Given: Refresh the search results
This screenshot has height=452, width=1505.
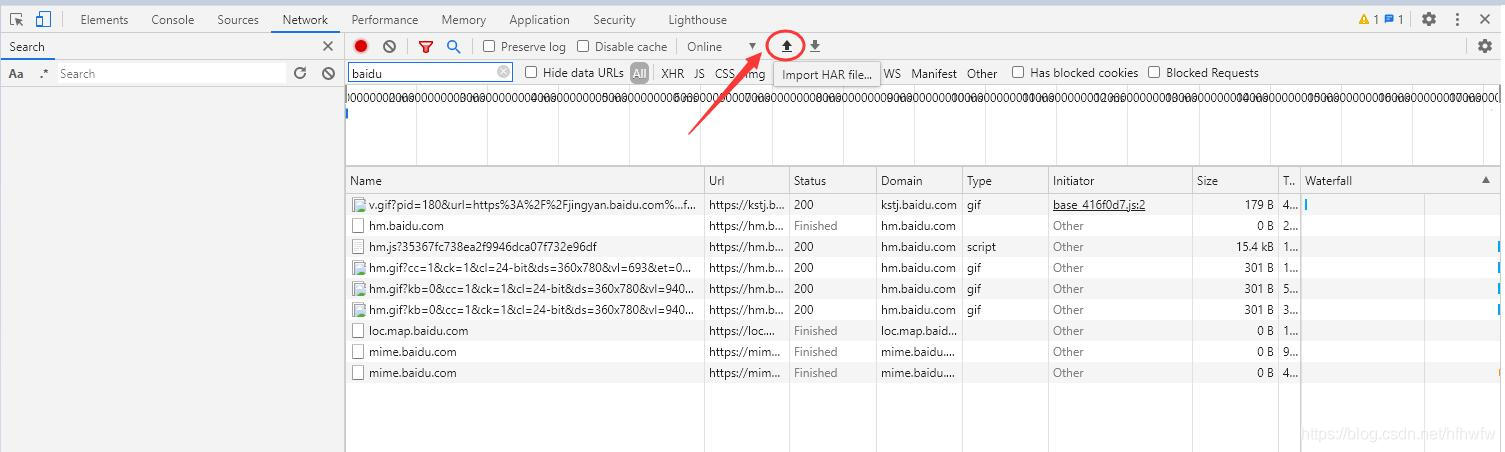Looking at the screenshot, I should [300, 73].
